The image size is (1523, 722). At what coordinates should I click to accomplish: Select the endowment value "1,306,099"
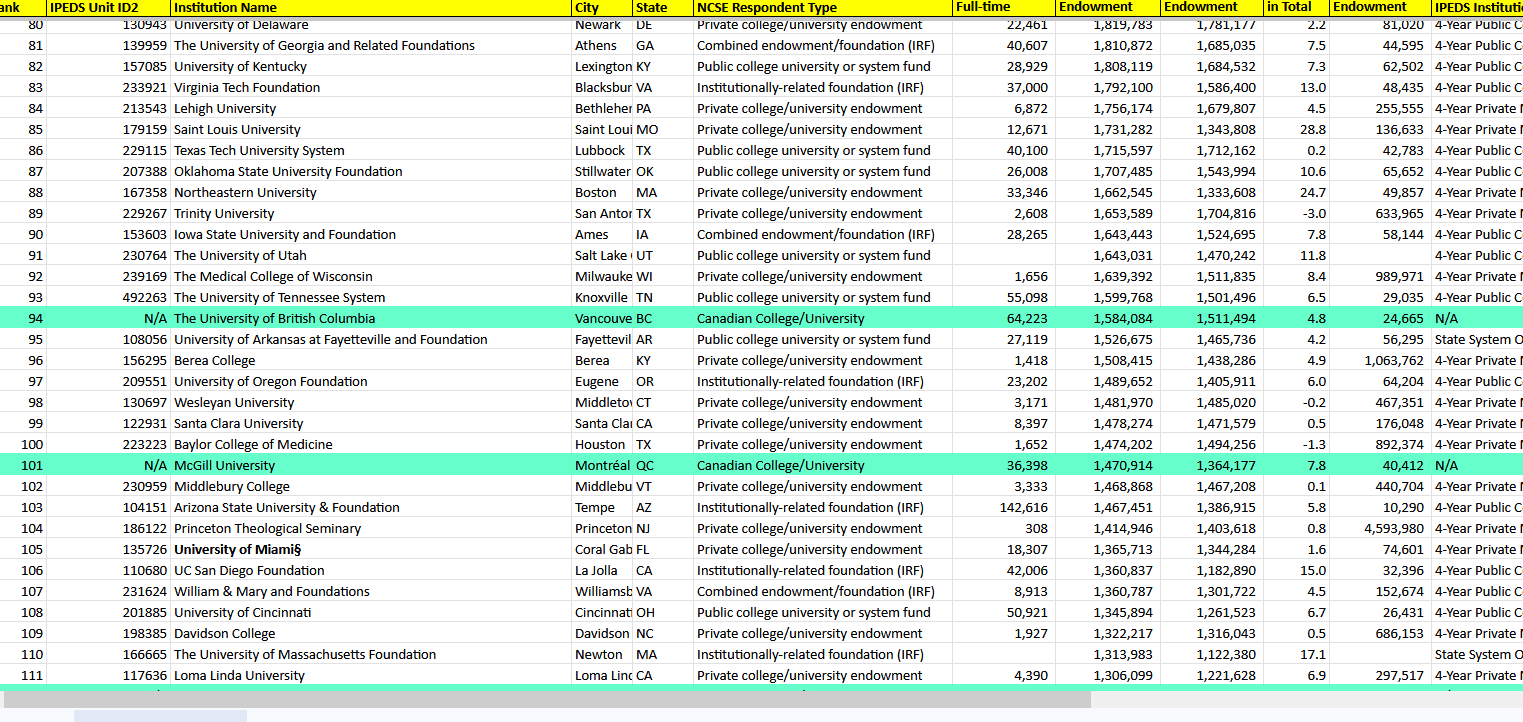click(x=1108, y=676)
